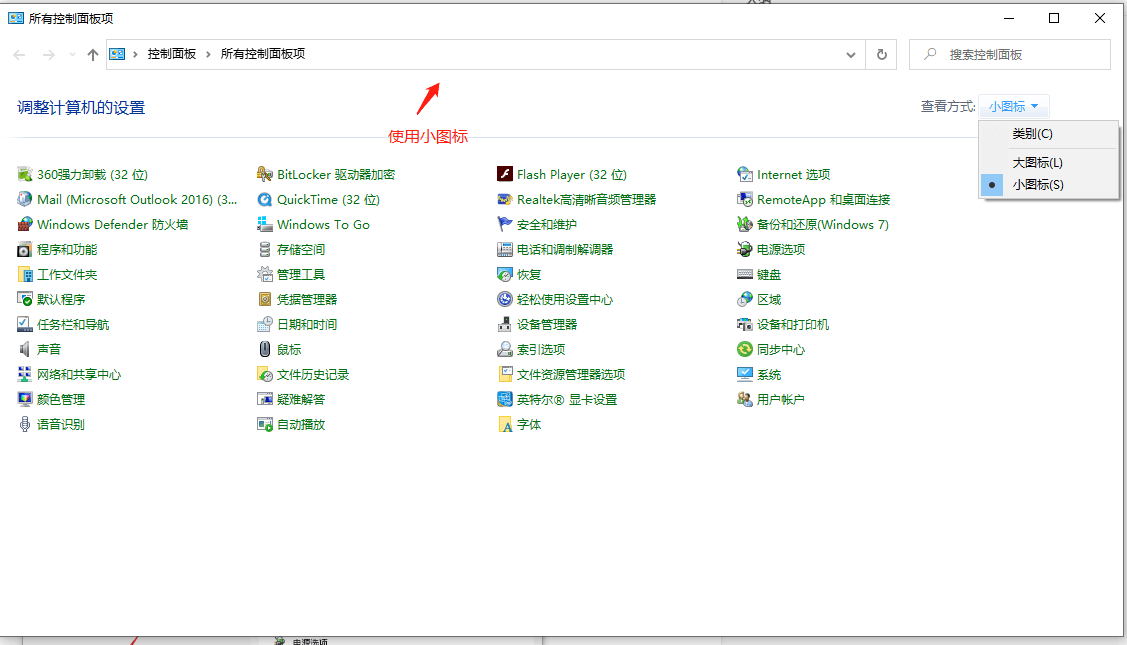Open 系统 link

pos(769,375)
